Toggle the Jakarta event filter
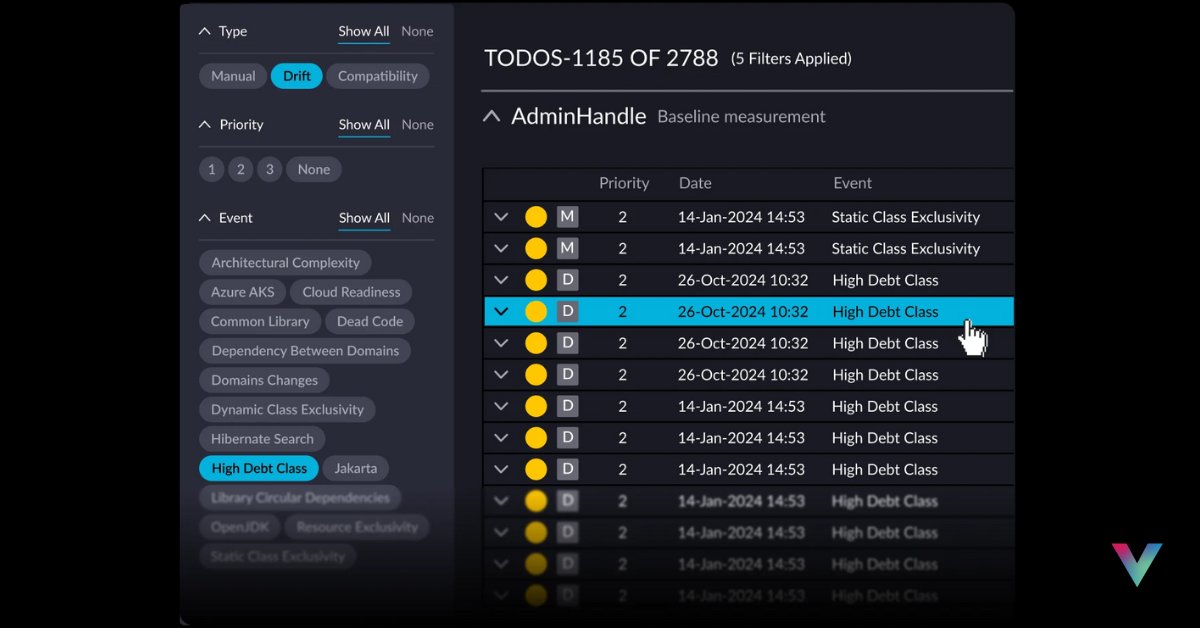 [355, 468]
